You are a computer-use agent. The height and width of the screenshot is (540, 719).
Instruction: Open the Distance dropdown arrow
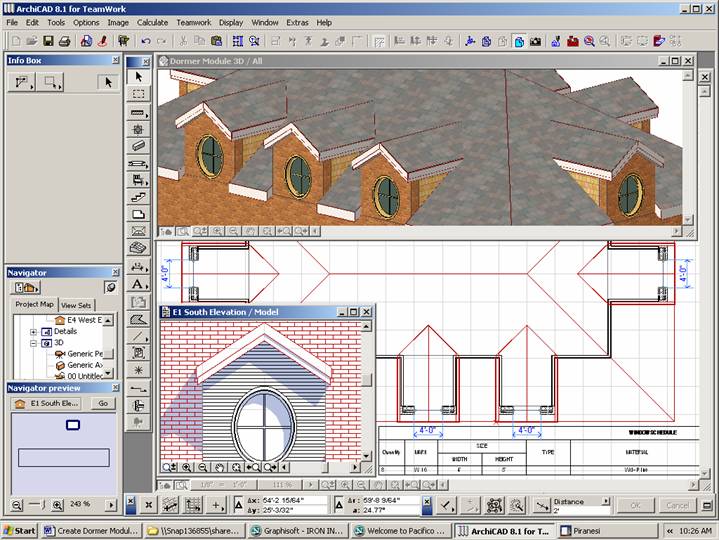tap(606, 501)
